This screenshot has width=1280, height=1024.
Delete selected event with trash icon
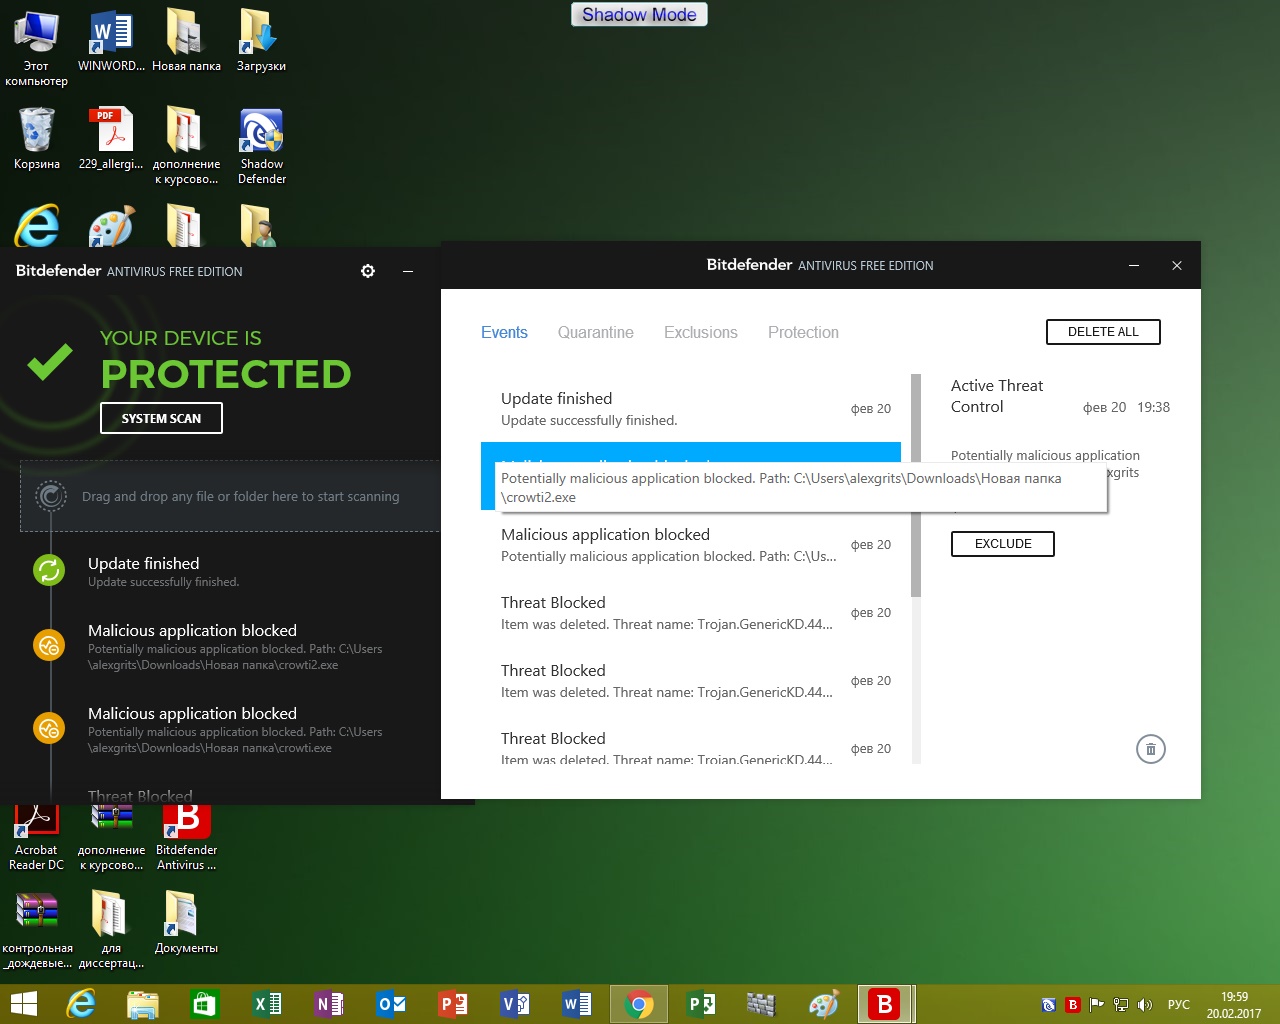point(1151,749)
